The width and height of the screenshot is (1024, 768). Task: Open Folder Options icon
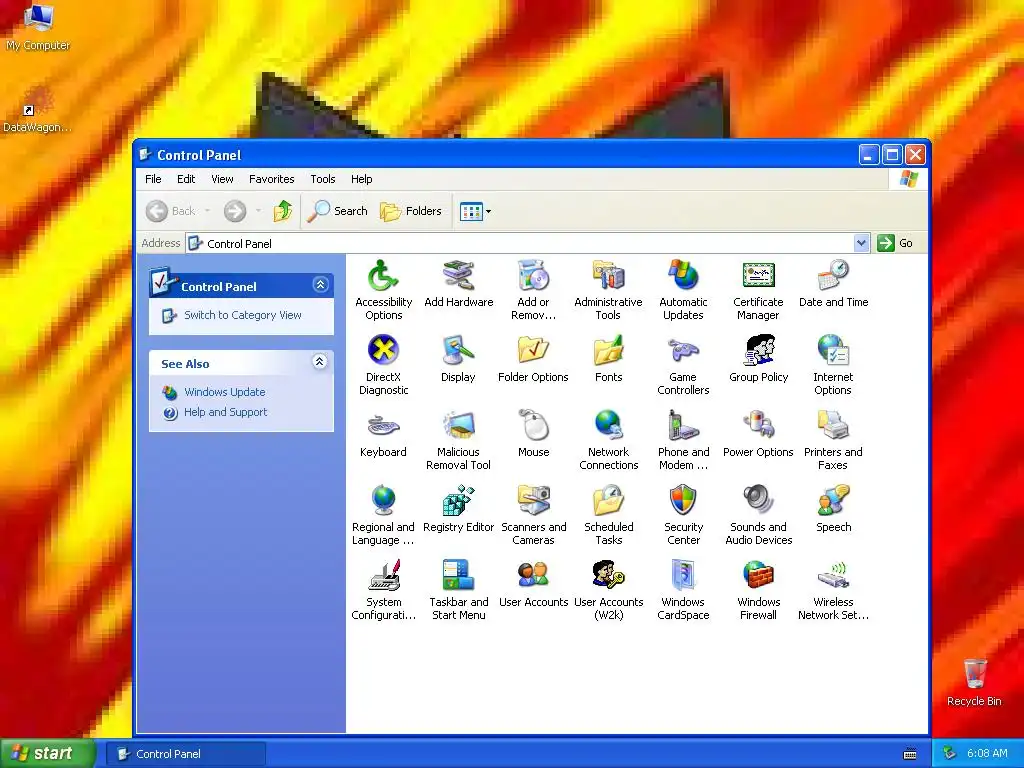coord(534,351)
